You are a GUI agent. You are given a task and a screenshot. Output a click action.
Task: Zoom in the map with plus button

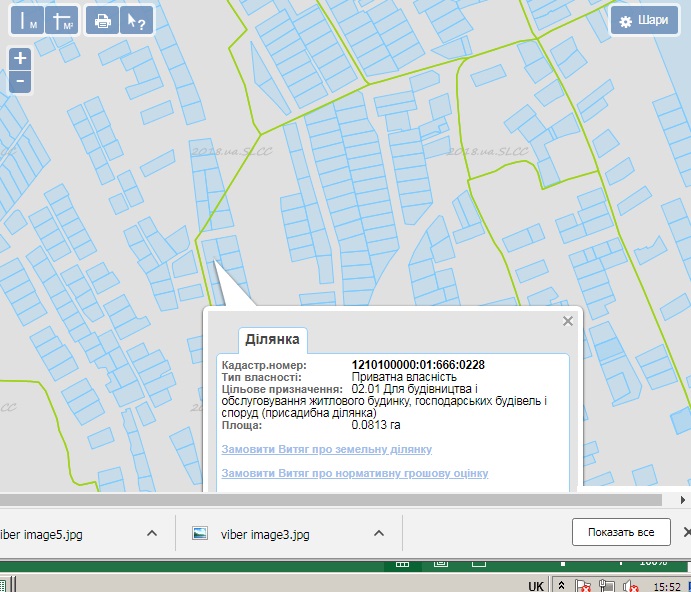click(20, 58)
